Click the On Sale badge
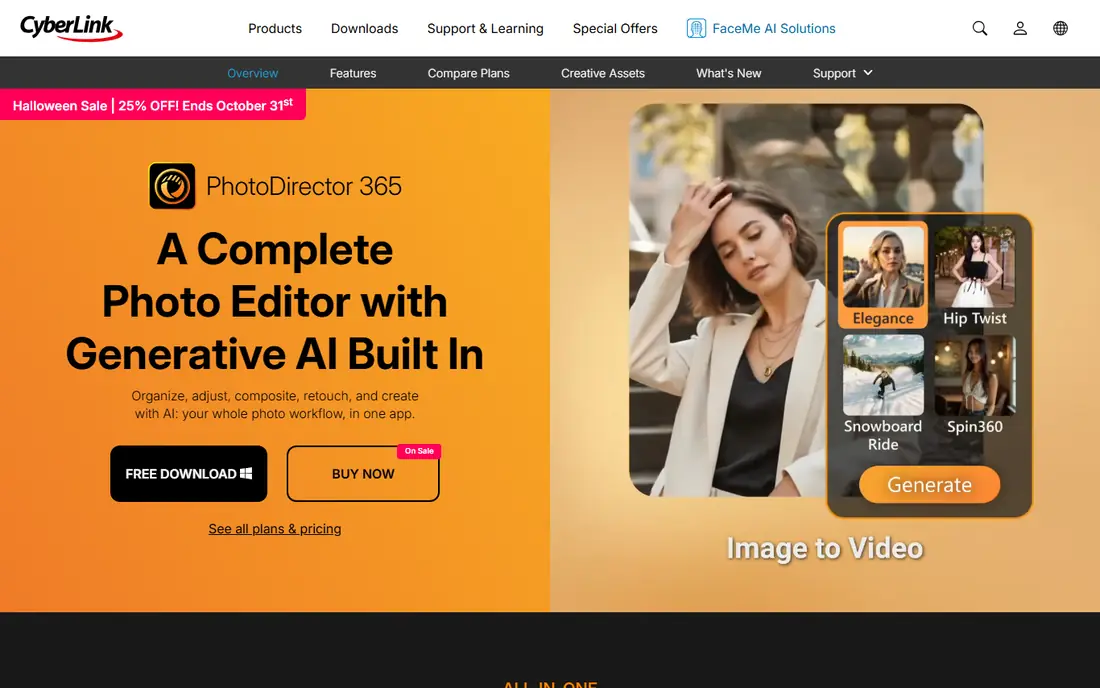 click(419, 451)
